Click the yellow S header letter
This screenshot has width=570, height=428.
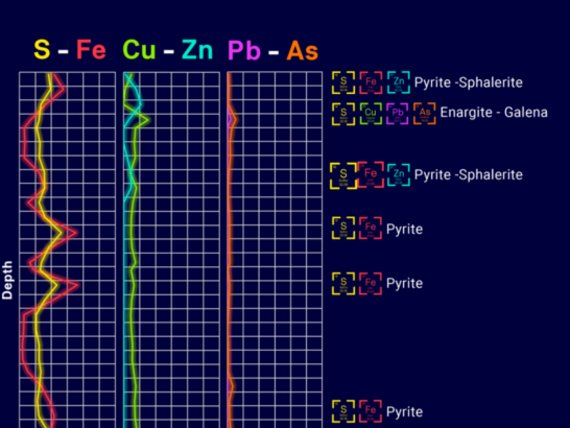click(x=42, y=49)
